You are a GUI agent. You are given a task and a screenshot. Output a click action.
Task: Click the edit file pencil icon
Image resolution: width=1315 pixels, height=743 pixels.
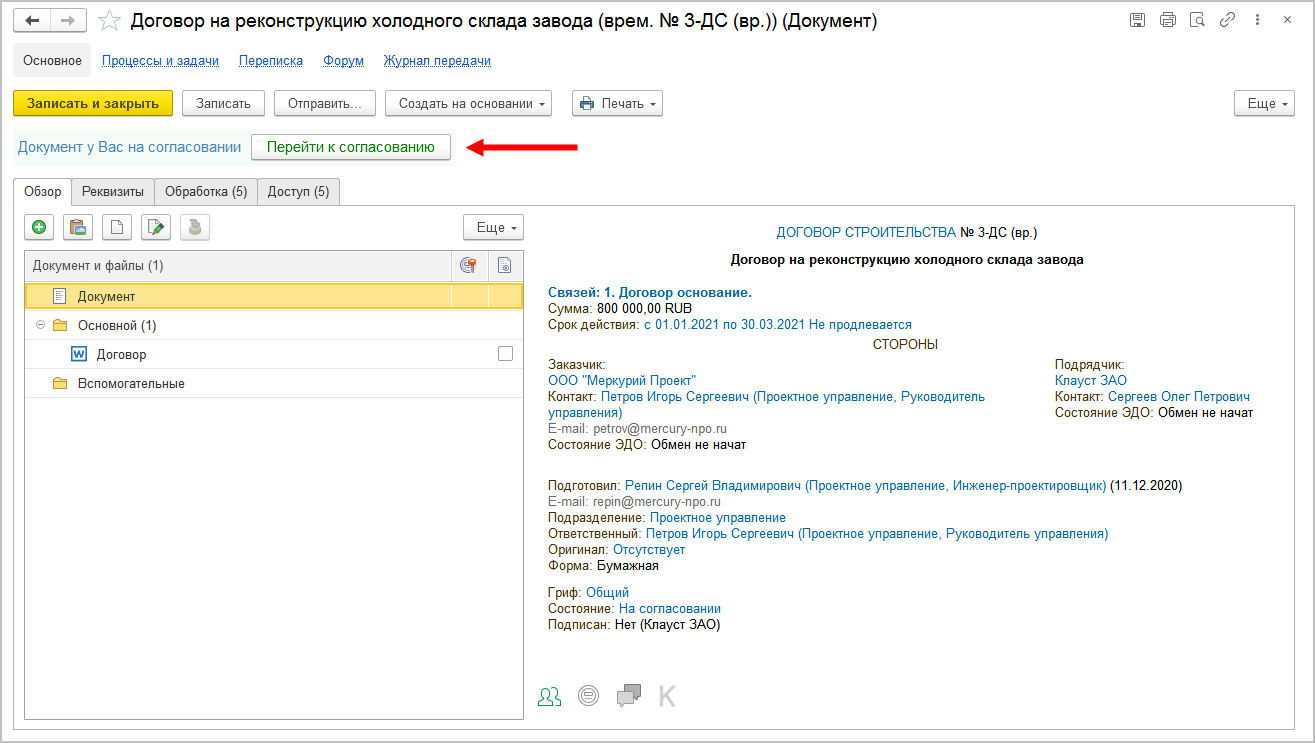click(x=156, y=227)
